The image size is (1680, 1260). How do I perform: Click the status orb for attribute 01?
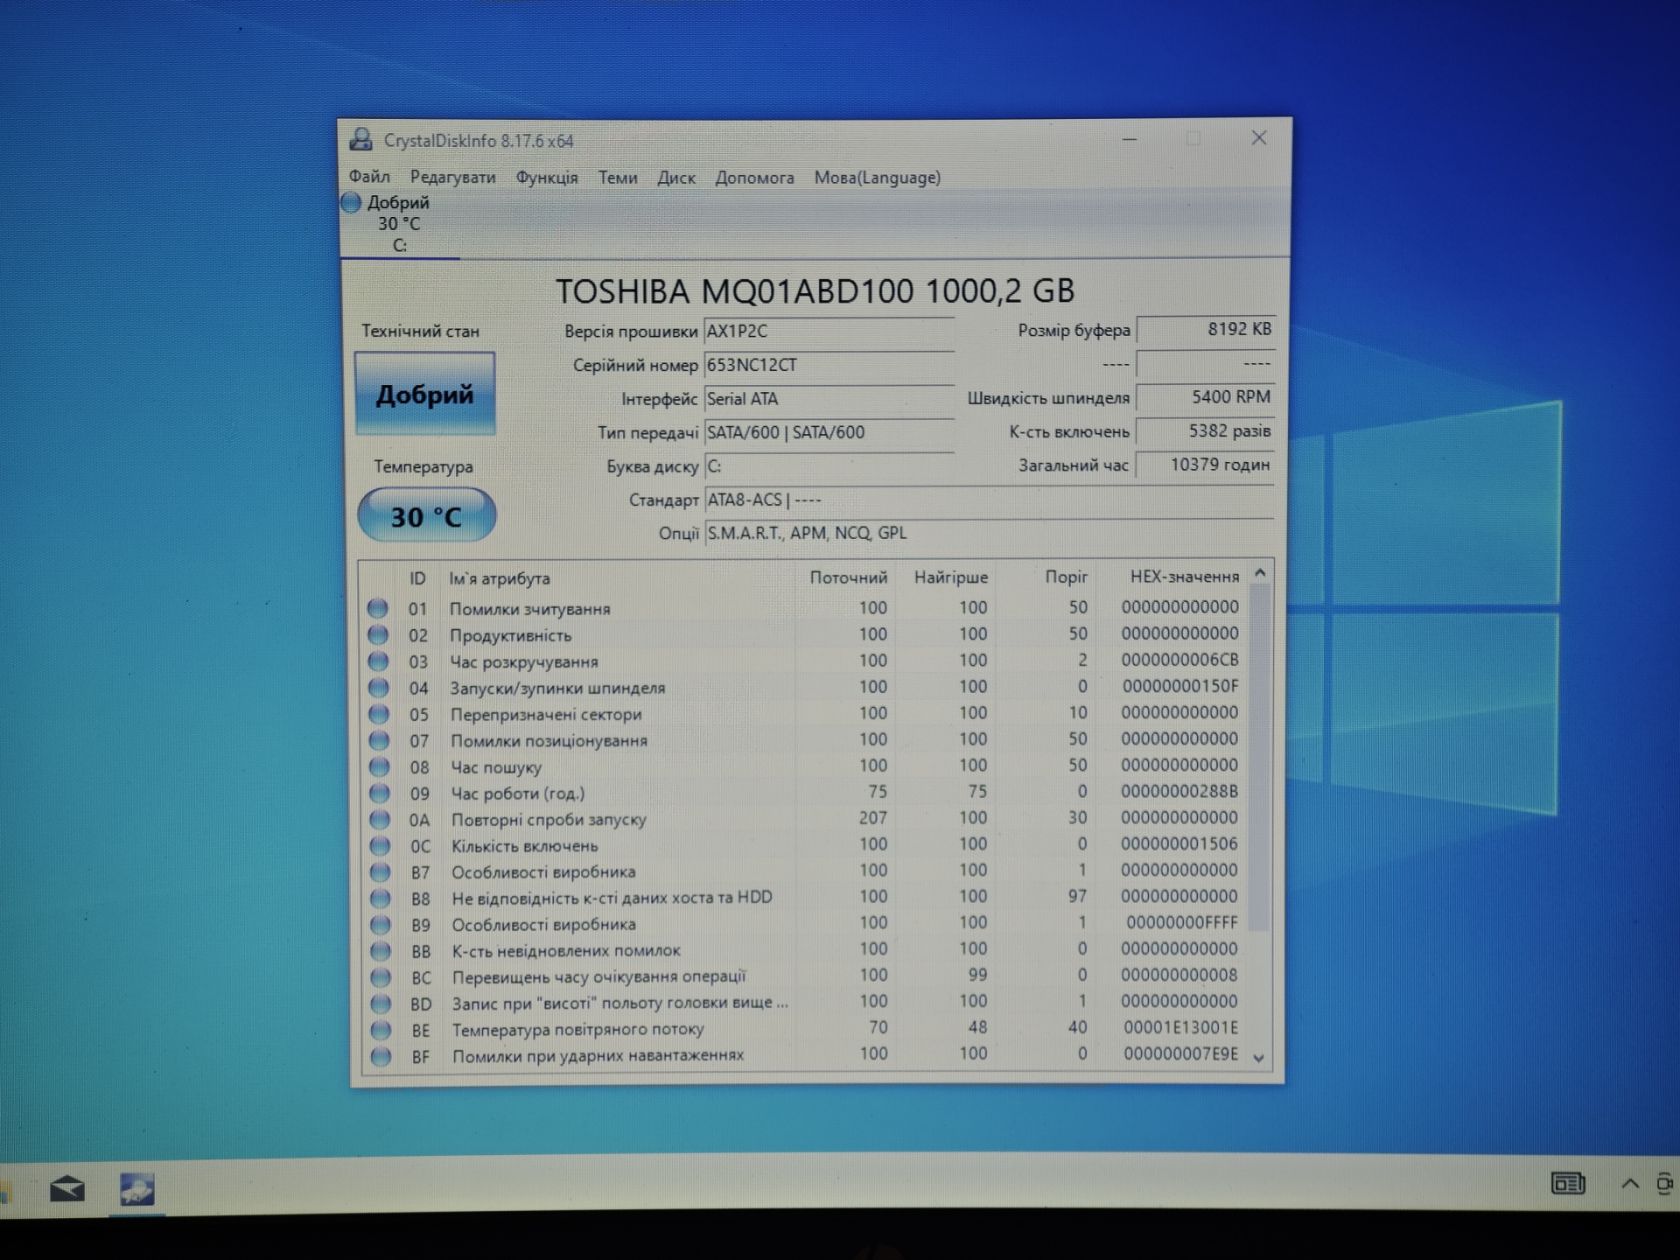coord(377,608)
